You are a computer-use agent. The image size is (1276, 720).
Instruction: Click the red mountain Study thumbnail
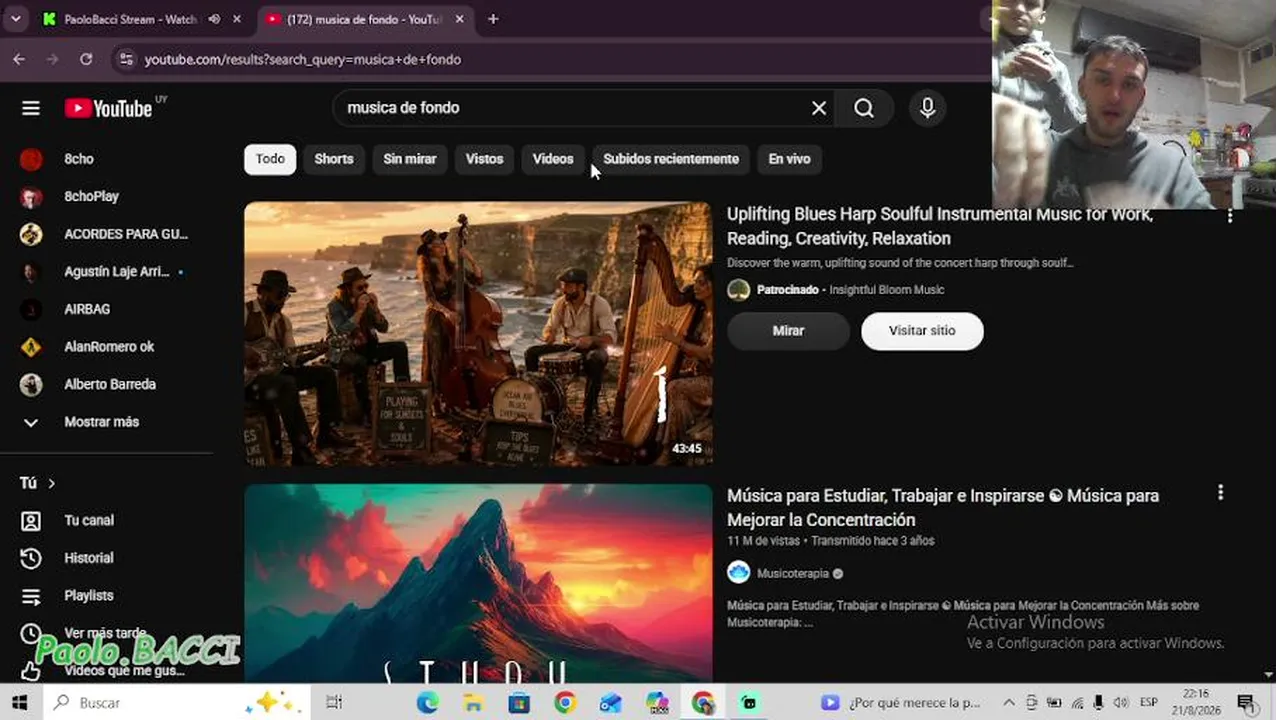478,583
